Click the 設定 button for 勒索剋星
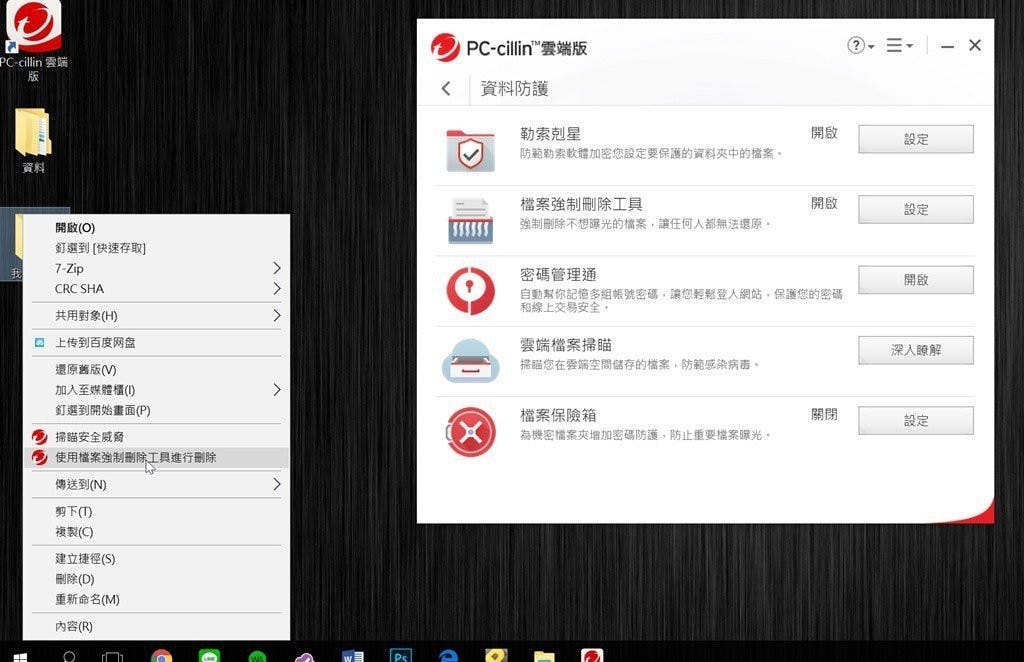The image size is (1024, 662). click(915, 140)
